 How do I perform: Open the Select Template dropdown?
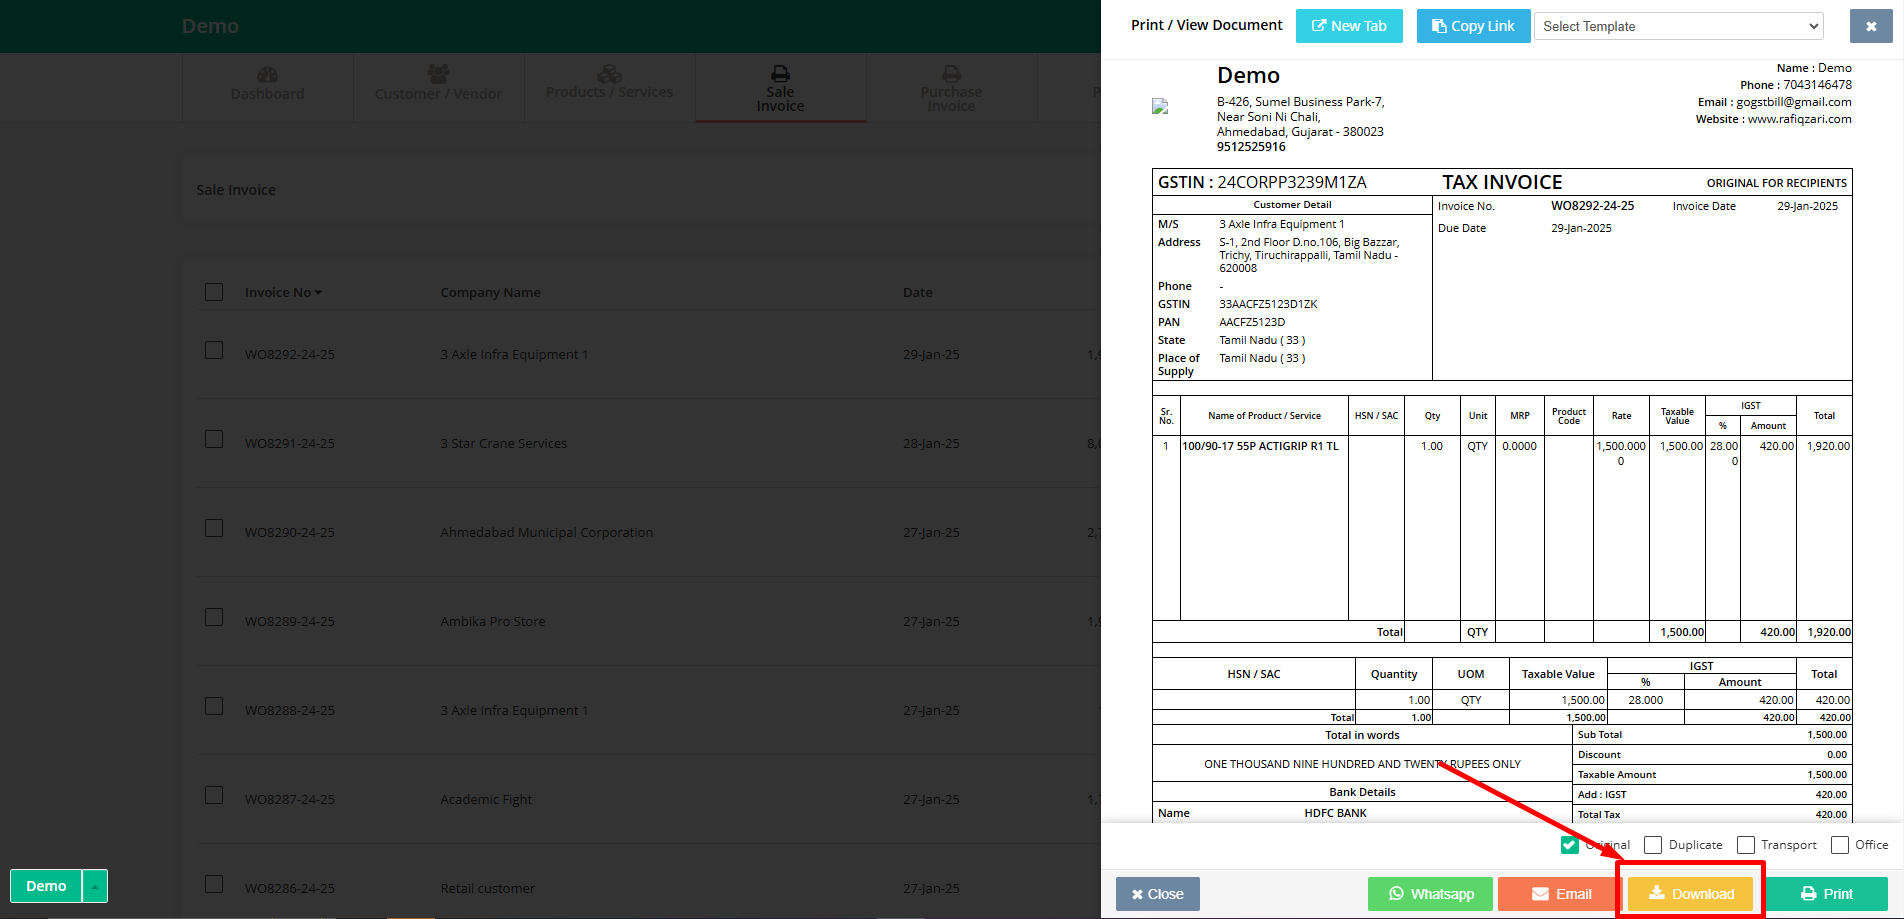1678,25
